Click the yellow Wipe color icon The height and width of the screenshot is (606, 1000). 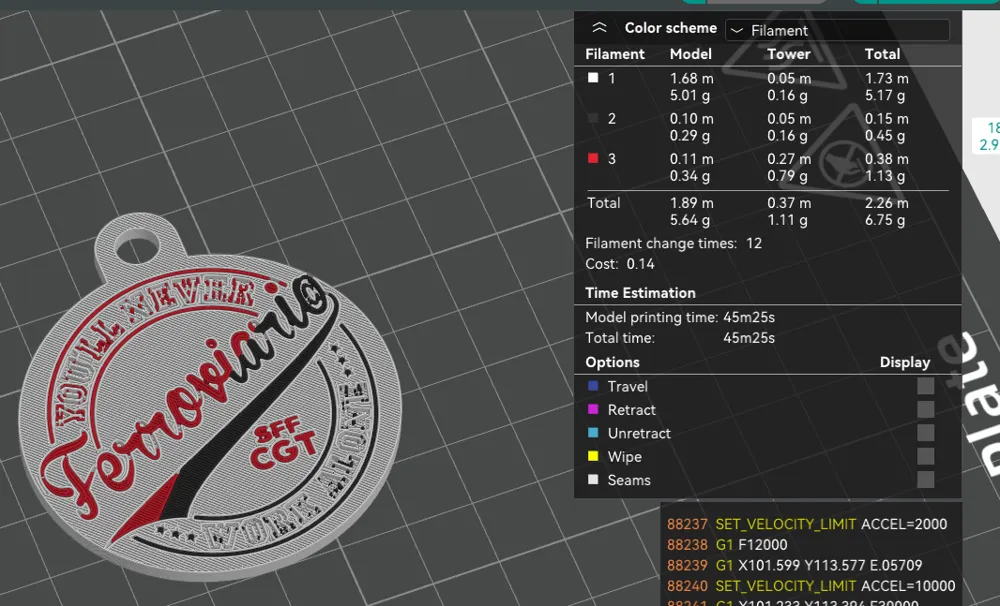[x=593, y=456]
